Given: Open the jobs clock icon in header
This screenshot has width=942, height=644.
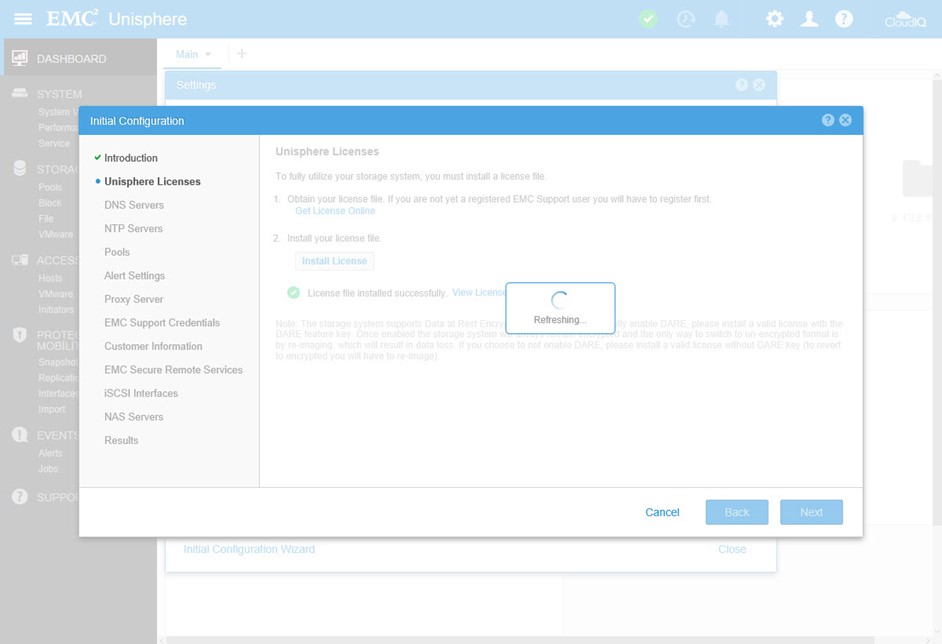Looking at the screenshot, I should [x=685, y=19].
